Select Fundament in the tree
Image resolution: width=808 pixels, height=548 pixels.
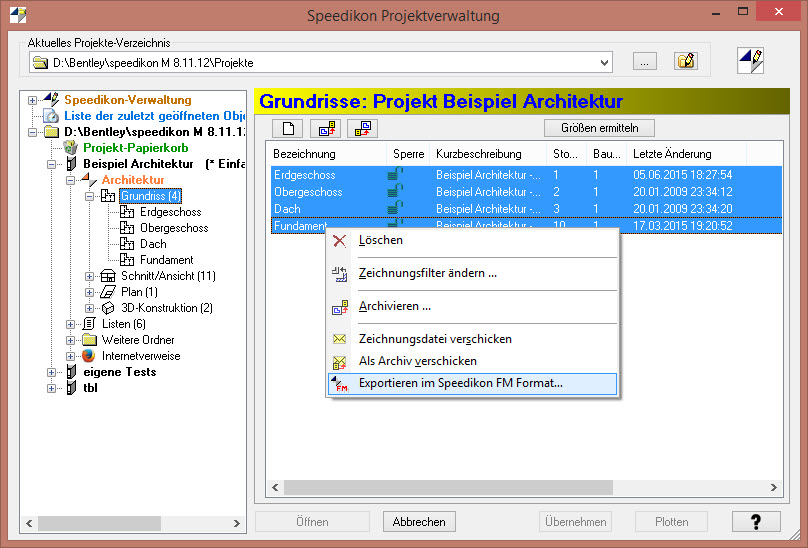tap(166, 260)
